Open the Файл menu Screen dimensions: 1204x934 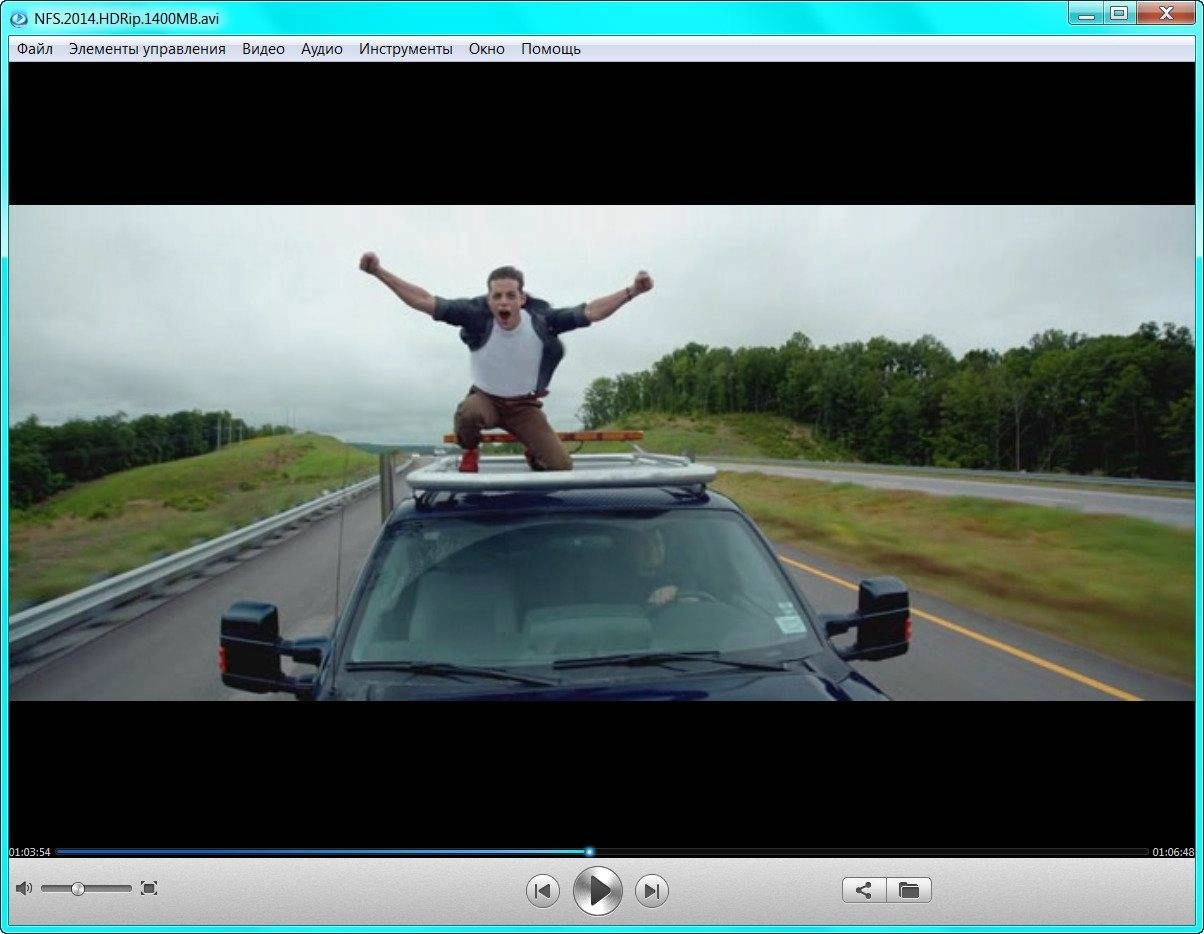[x=35, y=49]
